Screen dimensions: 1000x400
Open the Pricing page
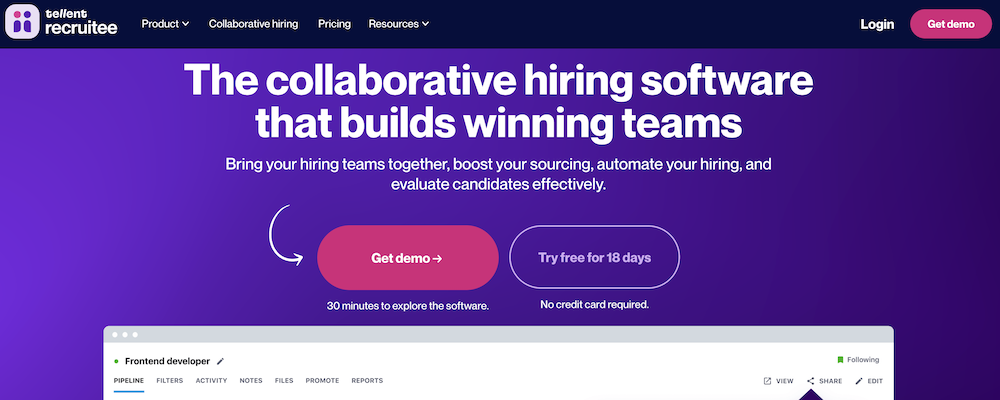[x=334, y=24]
